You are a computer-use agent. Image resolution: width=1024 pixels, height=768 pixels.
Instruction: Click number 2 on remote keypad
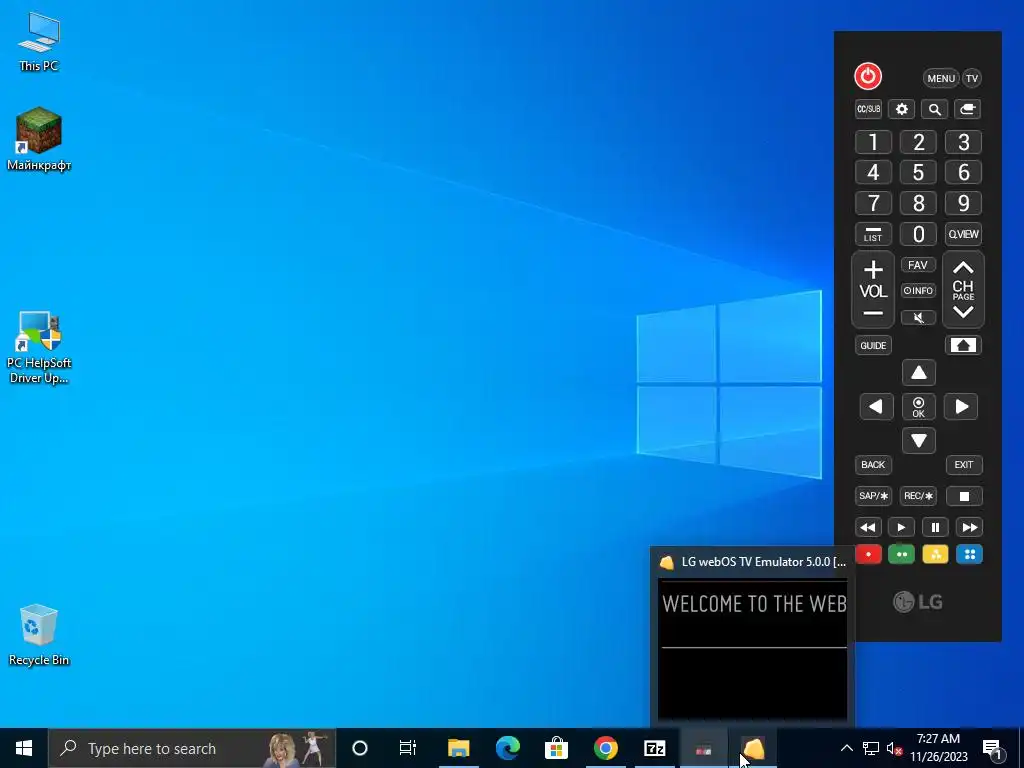coord(918,142)
